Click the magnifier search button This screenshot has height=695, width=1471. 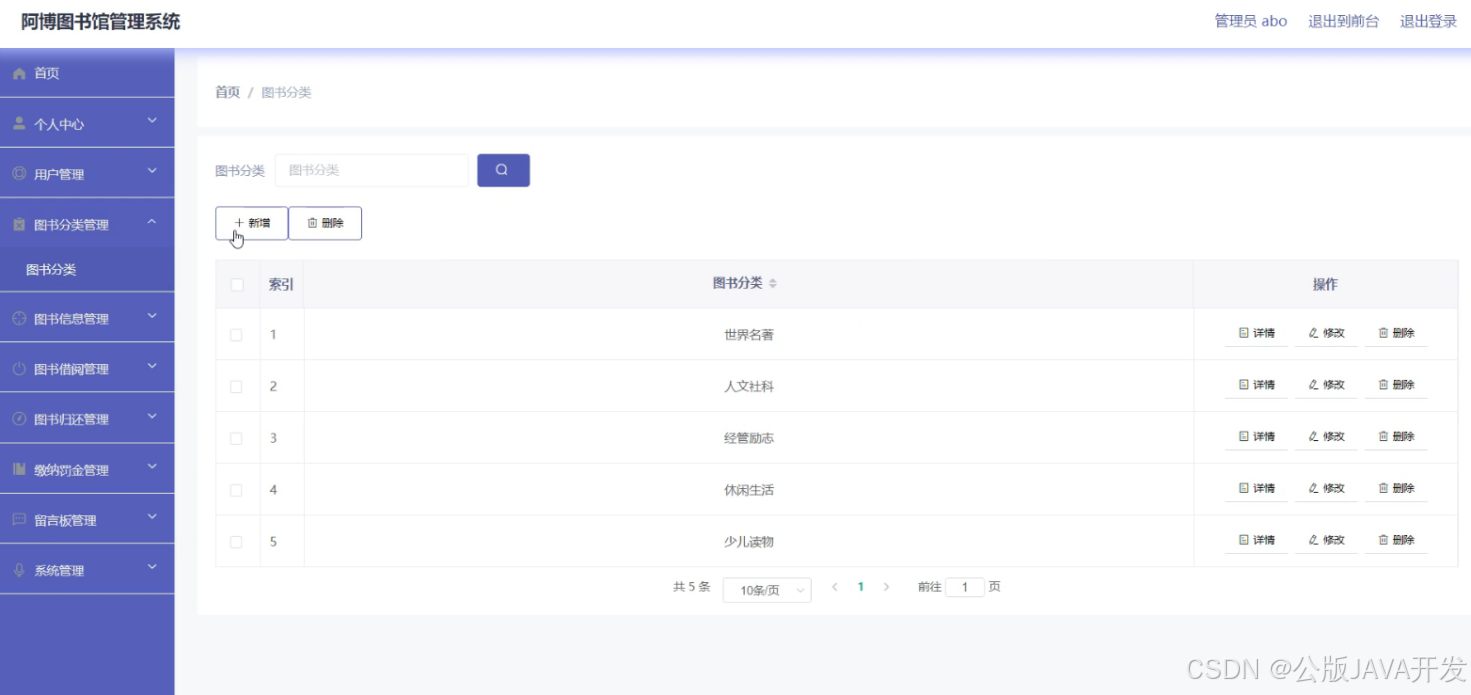coord(503,170)
